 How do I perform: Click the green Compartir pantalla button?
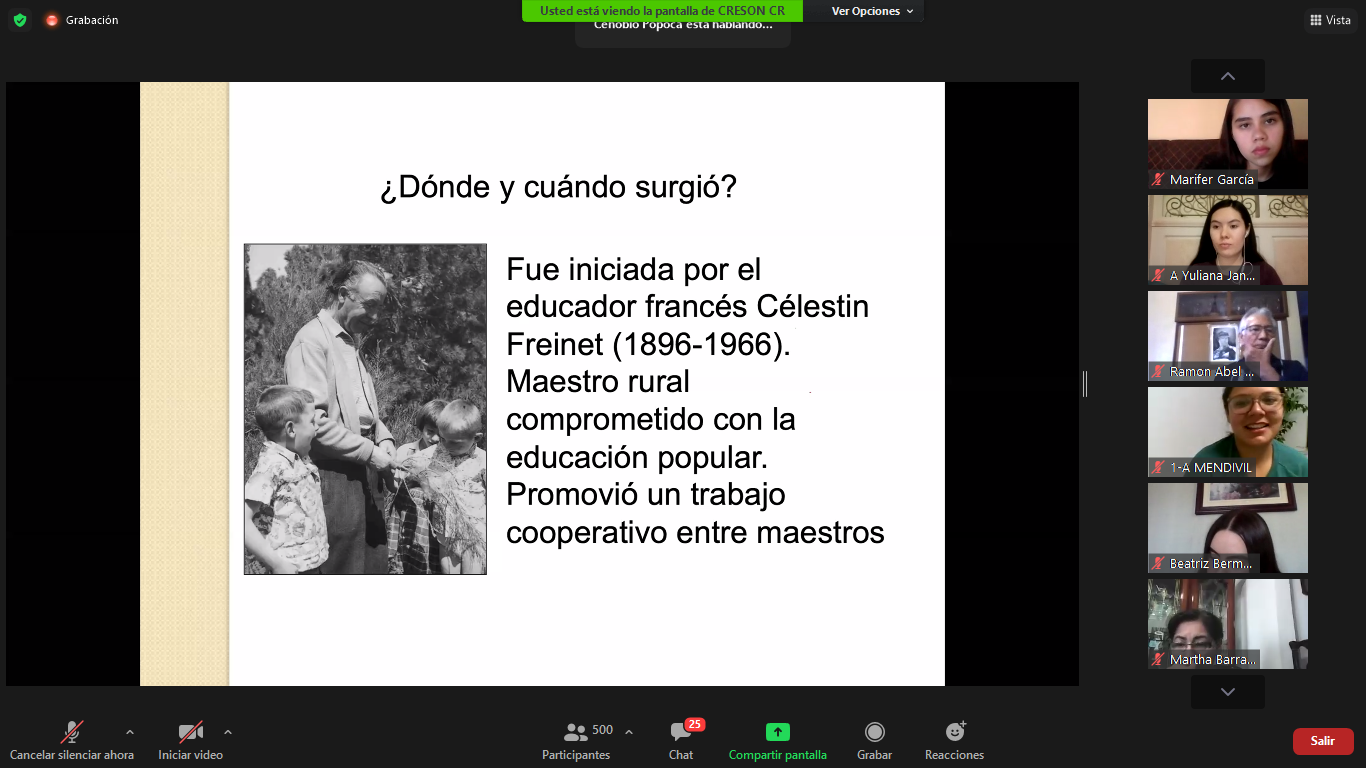777,741
